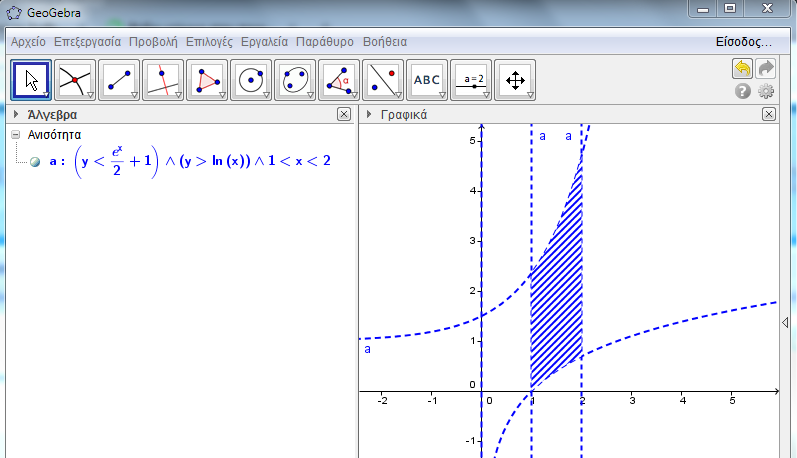Click the Είσοδος sign-in button
Viewport: 797px width, 458px height.
(x=744, y=42)
